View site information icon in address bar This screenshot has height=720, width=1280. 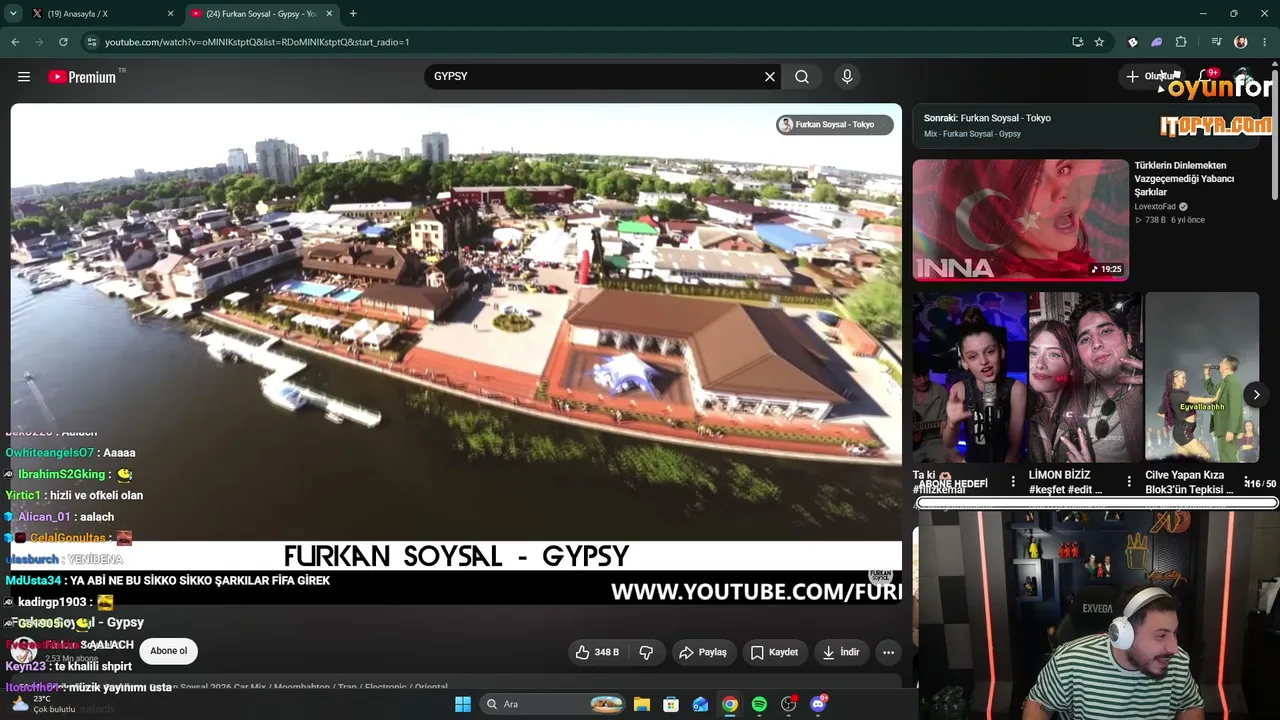click(91, 42)
